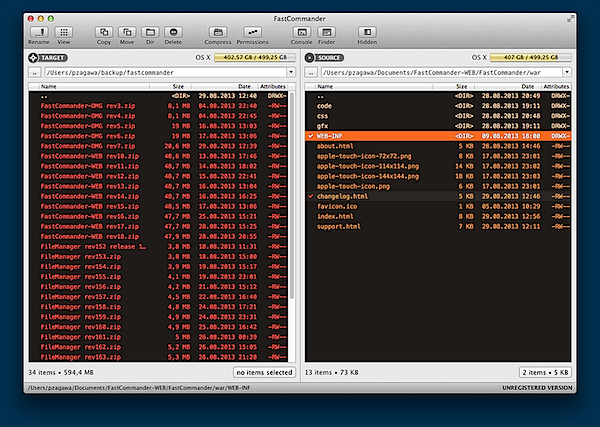Open right panel path history dropdown
The height and width of the screenshot is (427, 600).
tap(567, 72)
